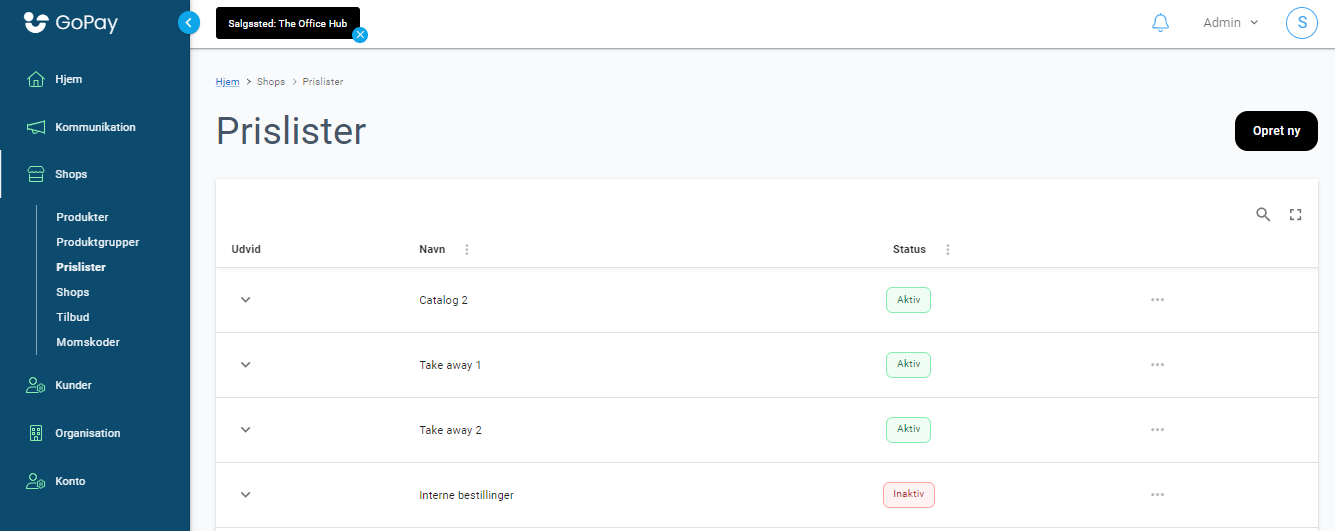Open more actions for Take away 2
Screen dimensions: 1335x531
(1157, 430)
